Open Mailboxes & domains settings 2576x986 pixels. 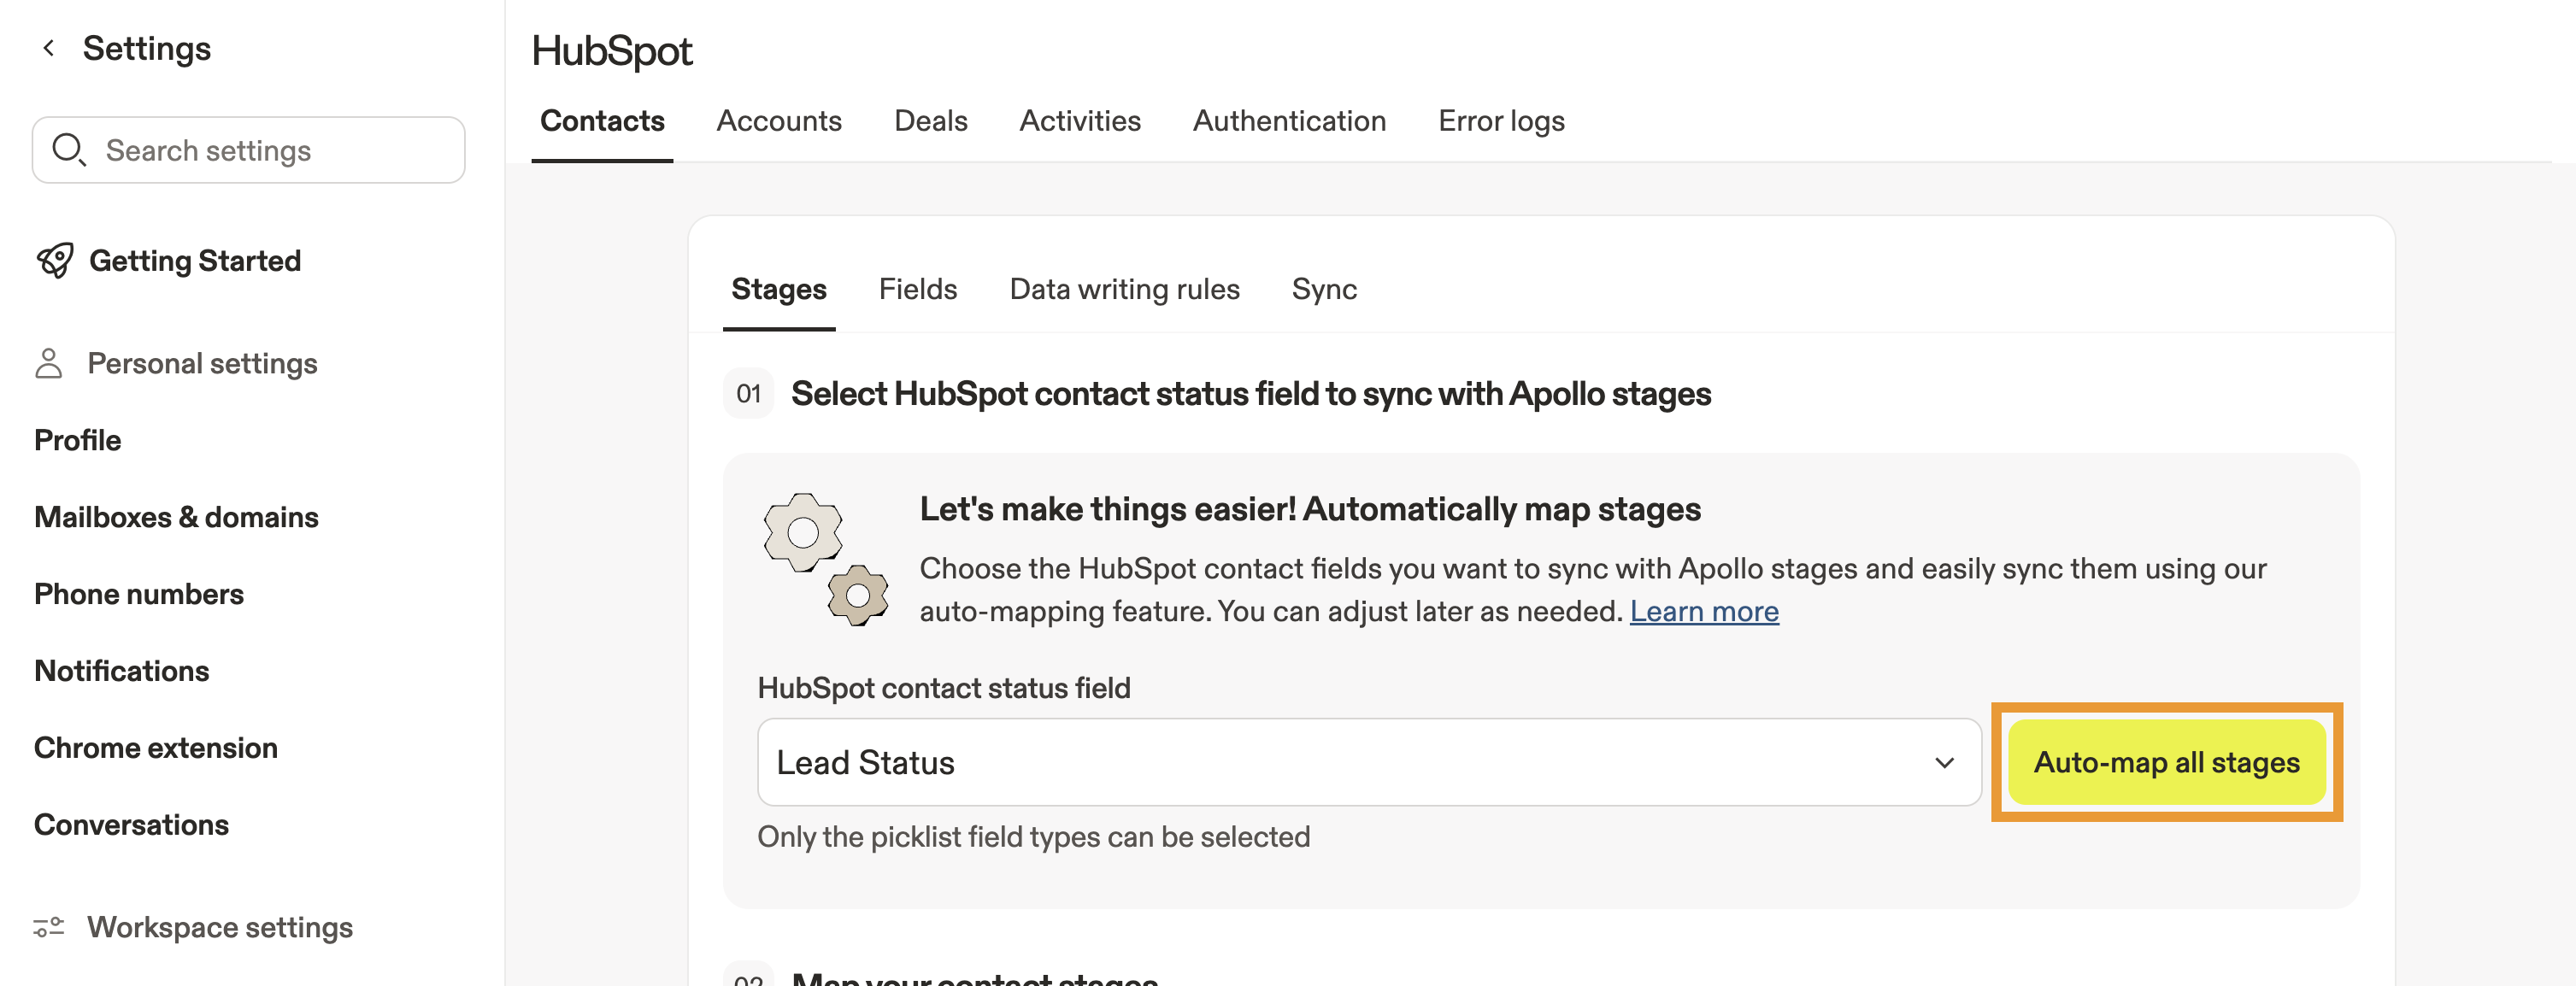point(176,517)
